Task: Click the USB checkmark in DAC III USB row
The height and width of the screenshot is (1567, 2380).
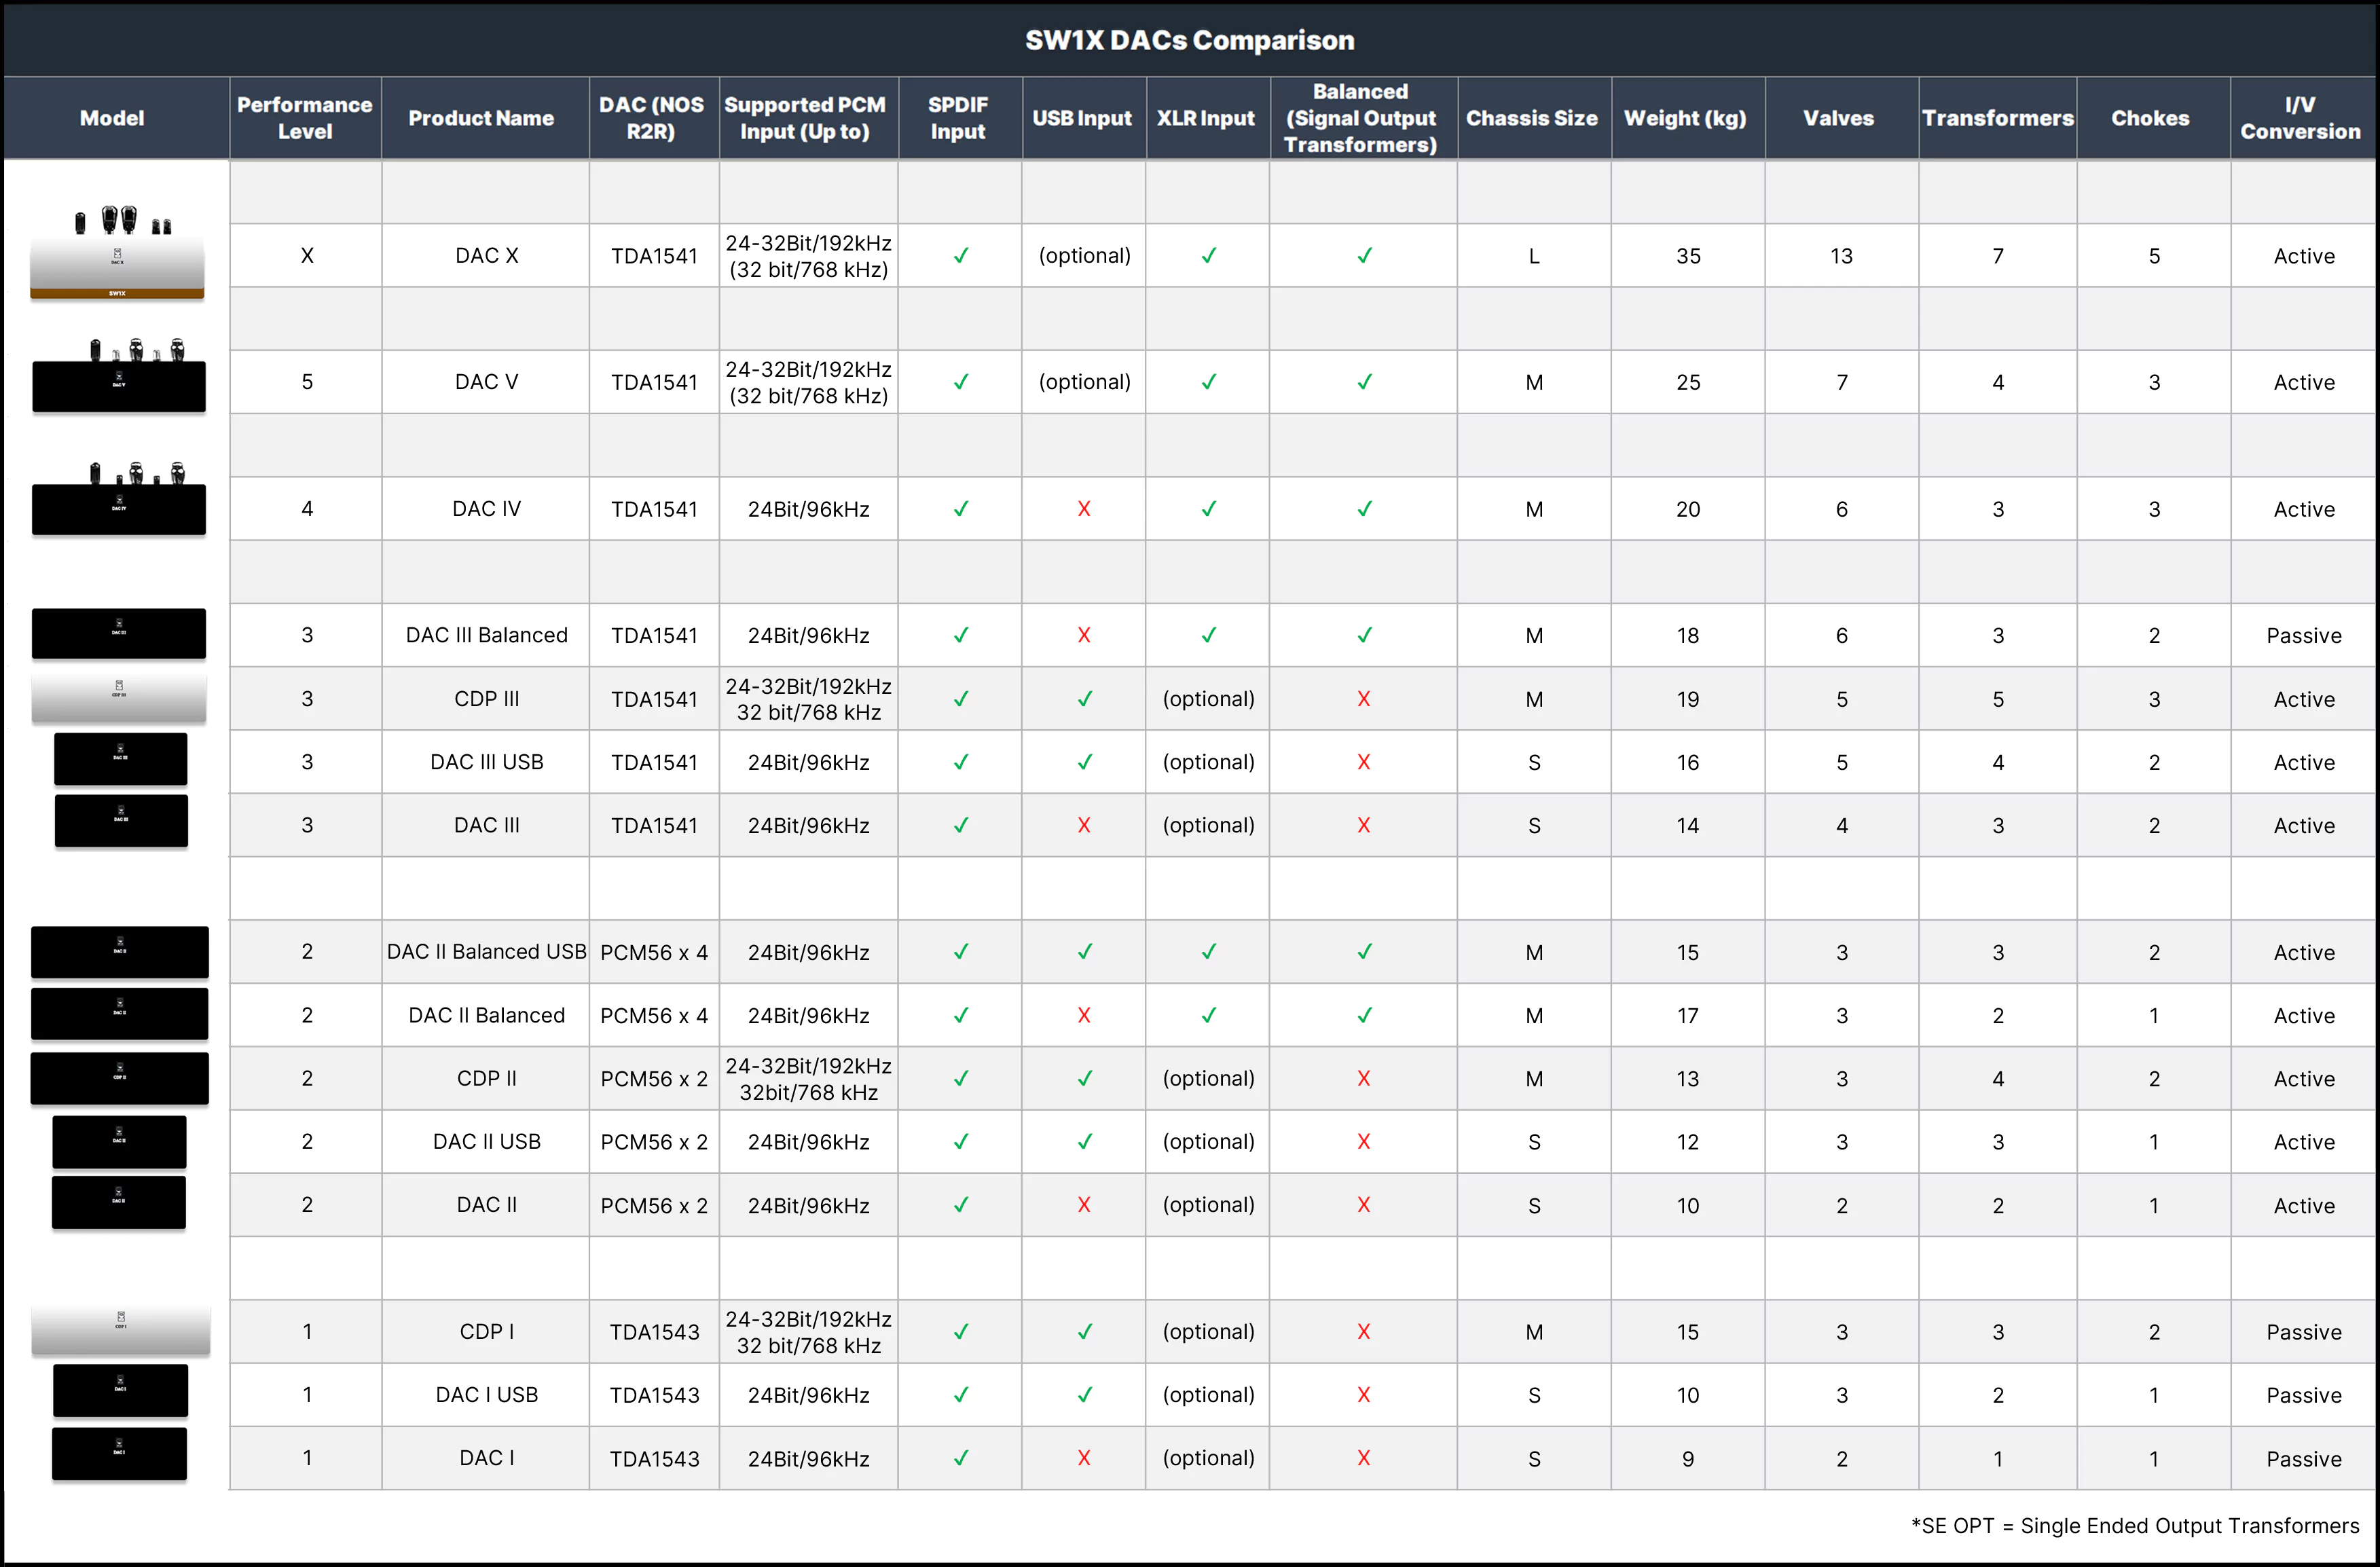Action: [x=1085, y=762]
